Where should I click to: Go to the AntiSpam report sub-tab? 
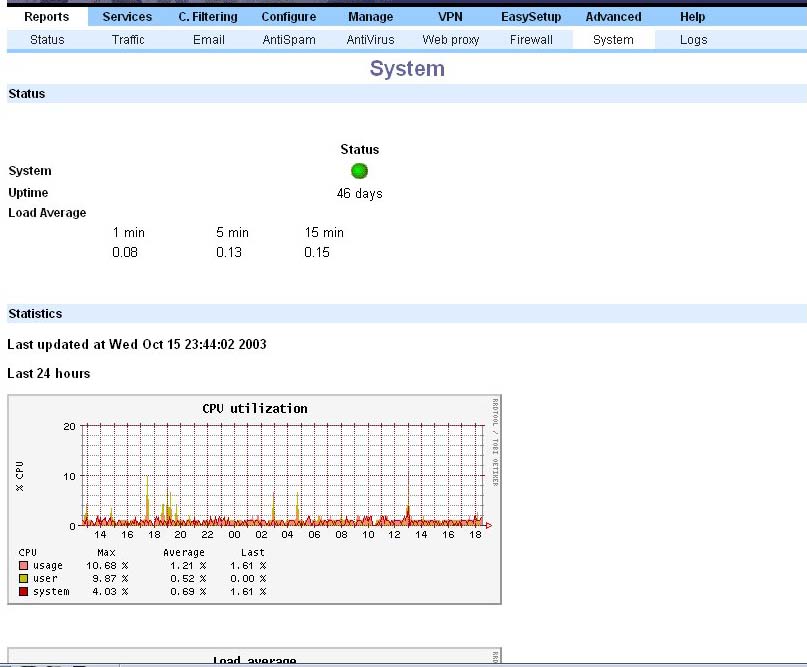[x=289, y=40]
